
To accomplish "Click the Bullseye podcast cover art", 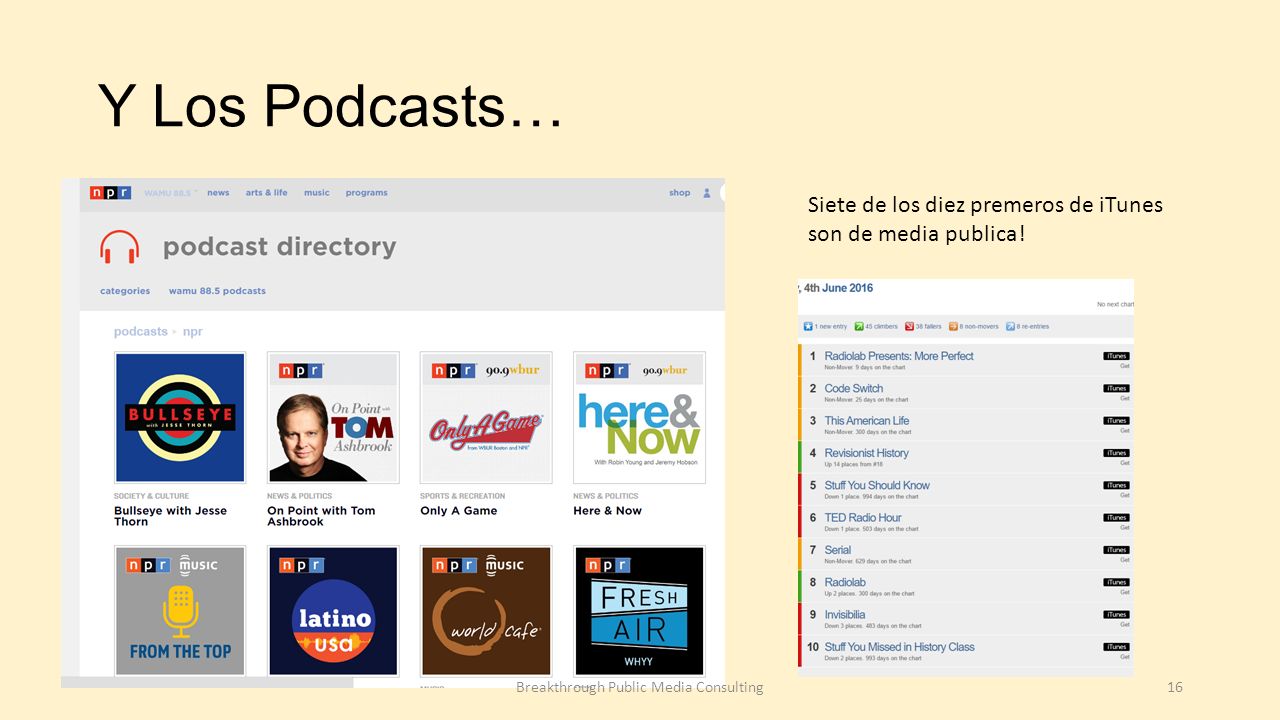I will [180, 418].
